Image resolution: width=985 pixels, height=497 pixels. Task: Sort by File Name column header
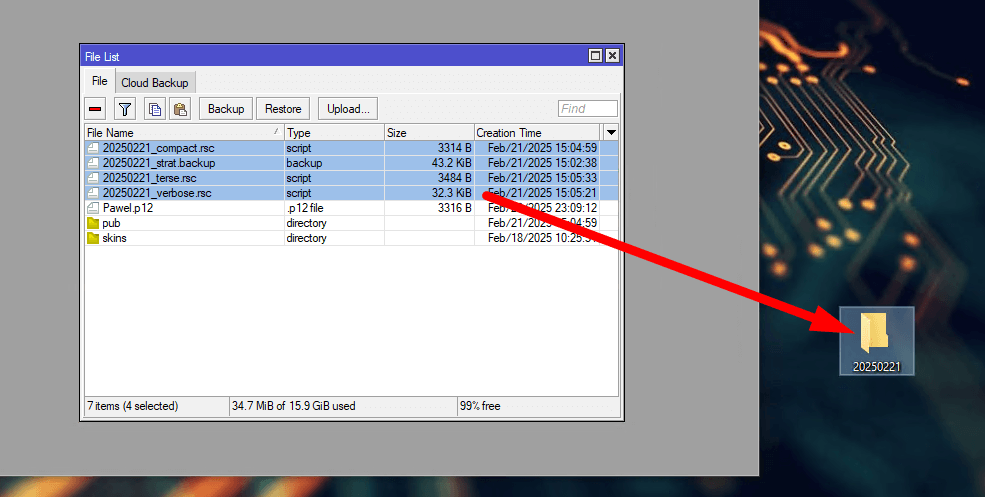coord(184,133)
